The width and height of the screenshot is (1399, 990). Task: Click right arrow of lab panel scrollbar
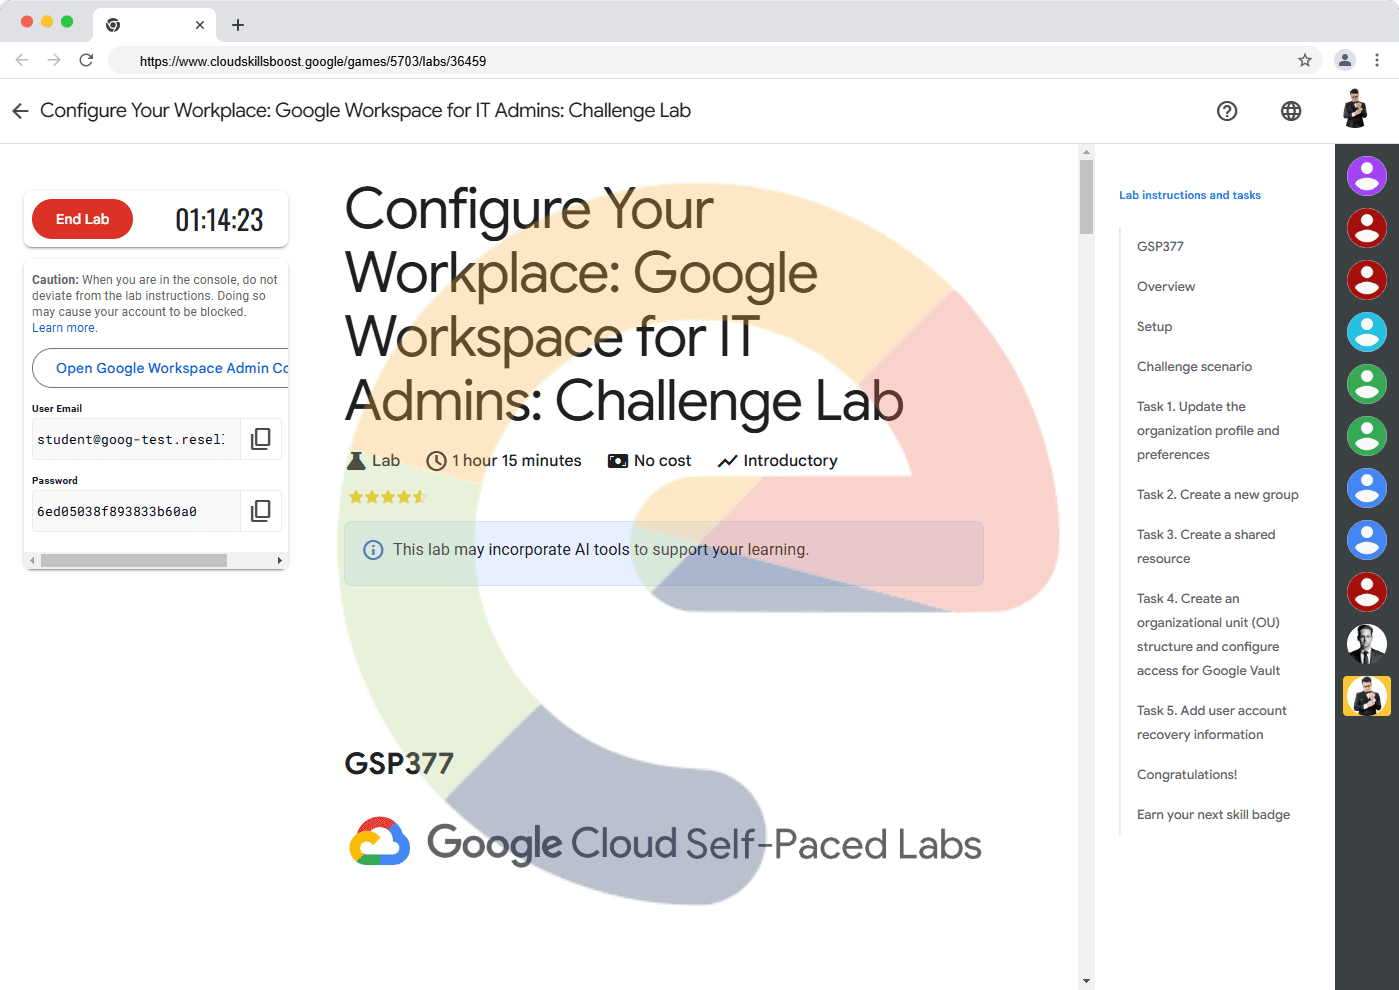click(x=280, y=561)
